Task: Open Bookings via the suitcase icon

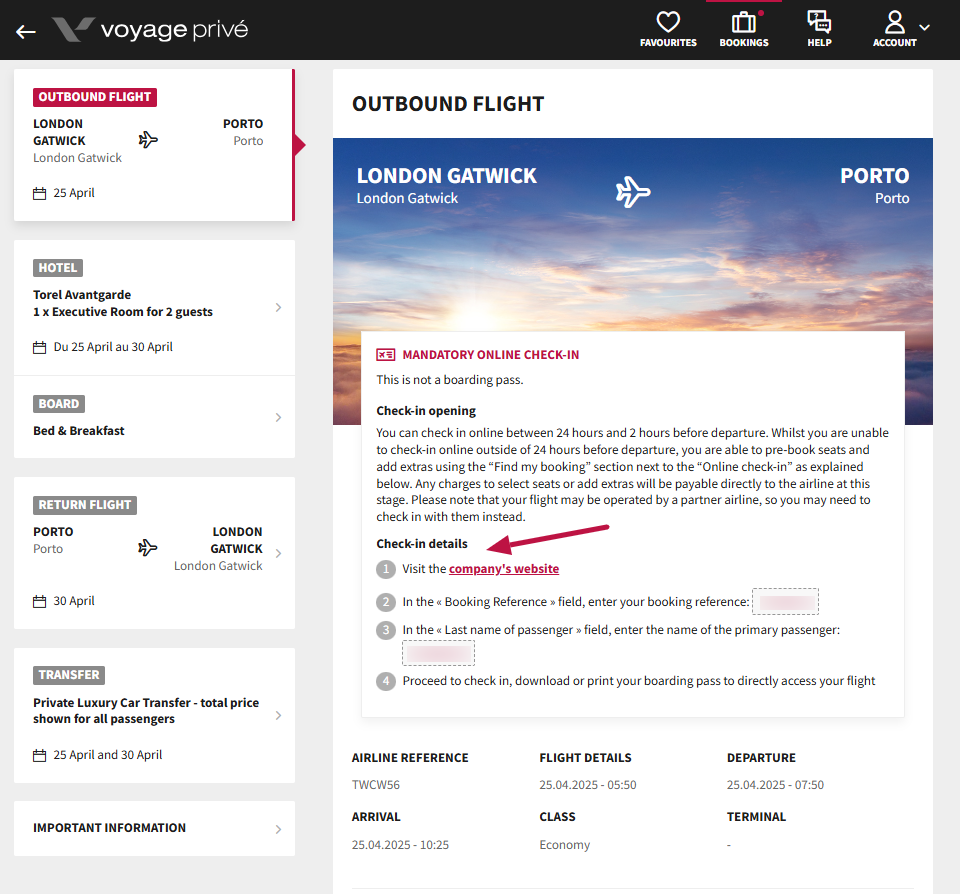Action: point(743,23)
